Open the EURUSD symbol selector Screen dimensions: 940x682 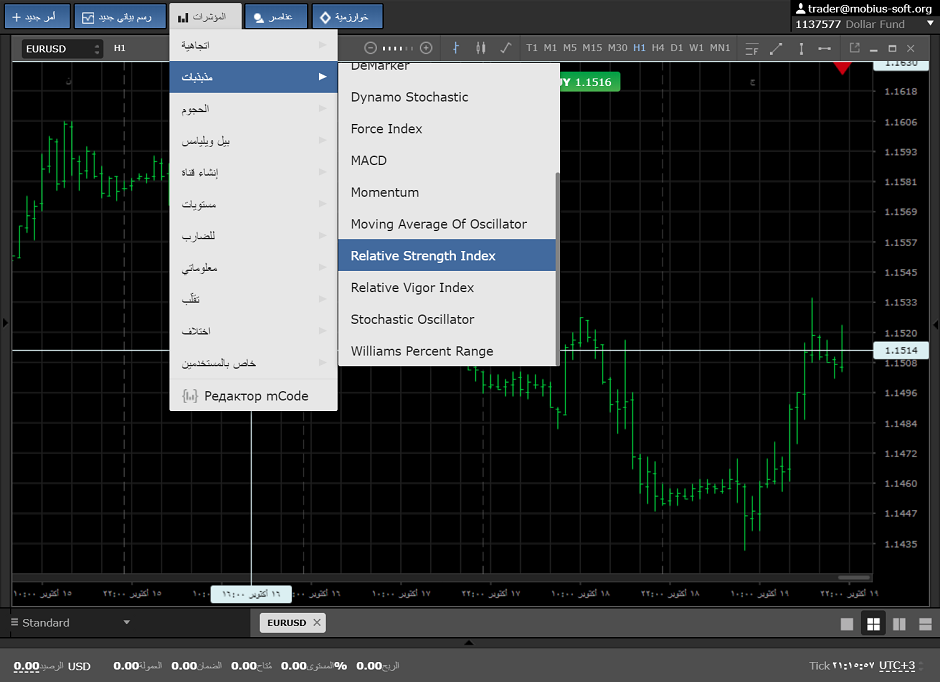coord(62,49)
